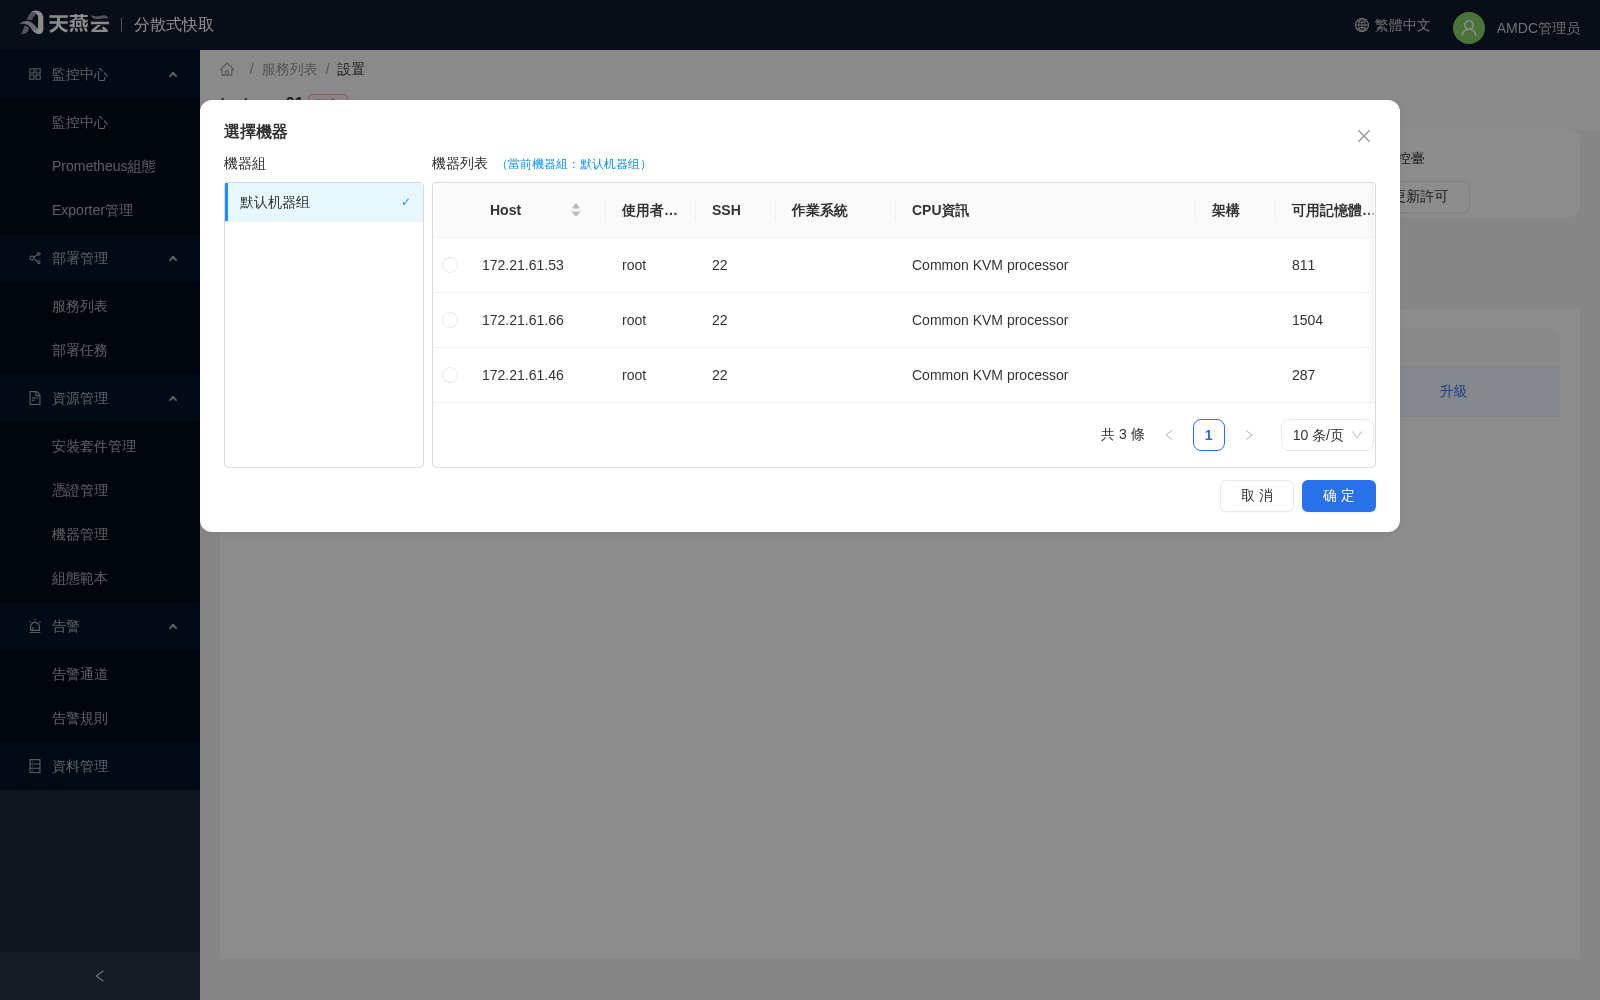Click the next page arrow
Screen dimensions: 1600x1000
(1249, 435)
